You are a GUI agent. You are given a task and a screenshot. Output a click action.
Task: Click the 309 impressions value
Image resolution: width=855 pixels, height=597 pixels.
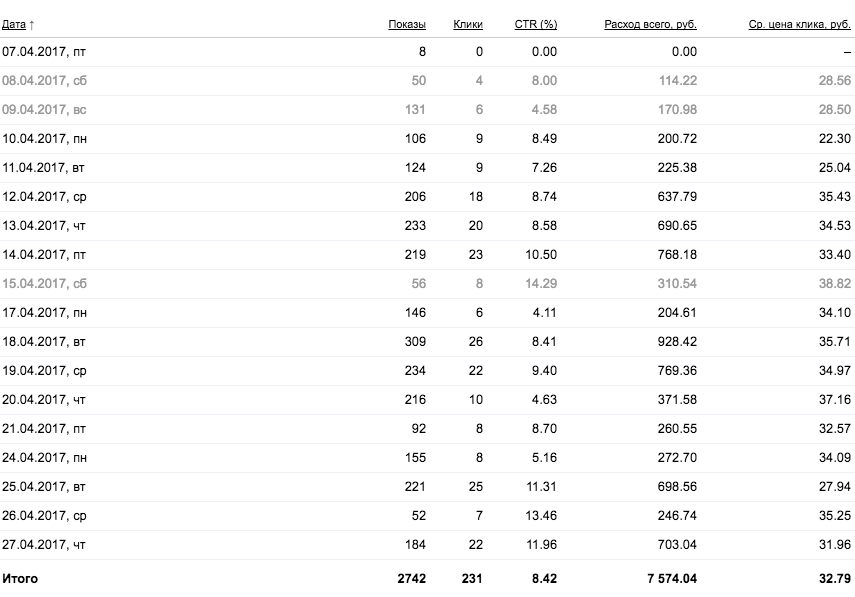pyautogui.click(x=415, y=342)
